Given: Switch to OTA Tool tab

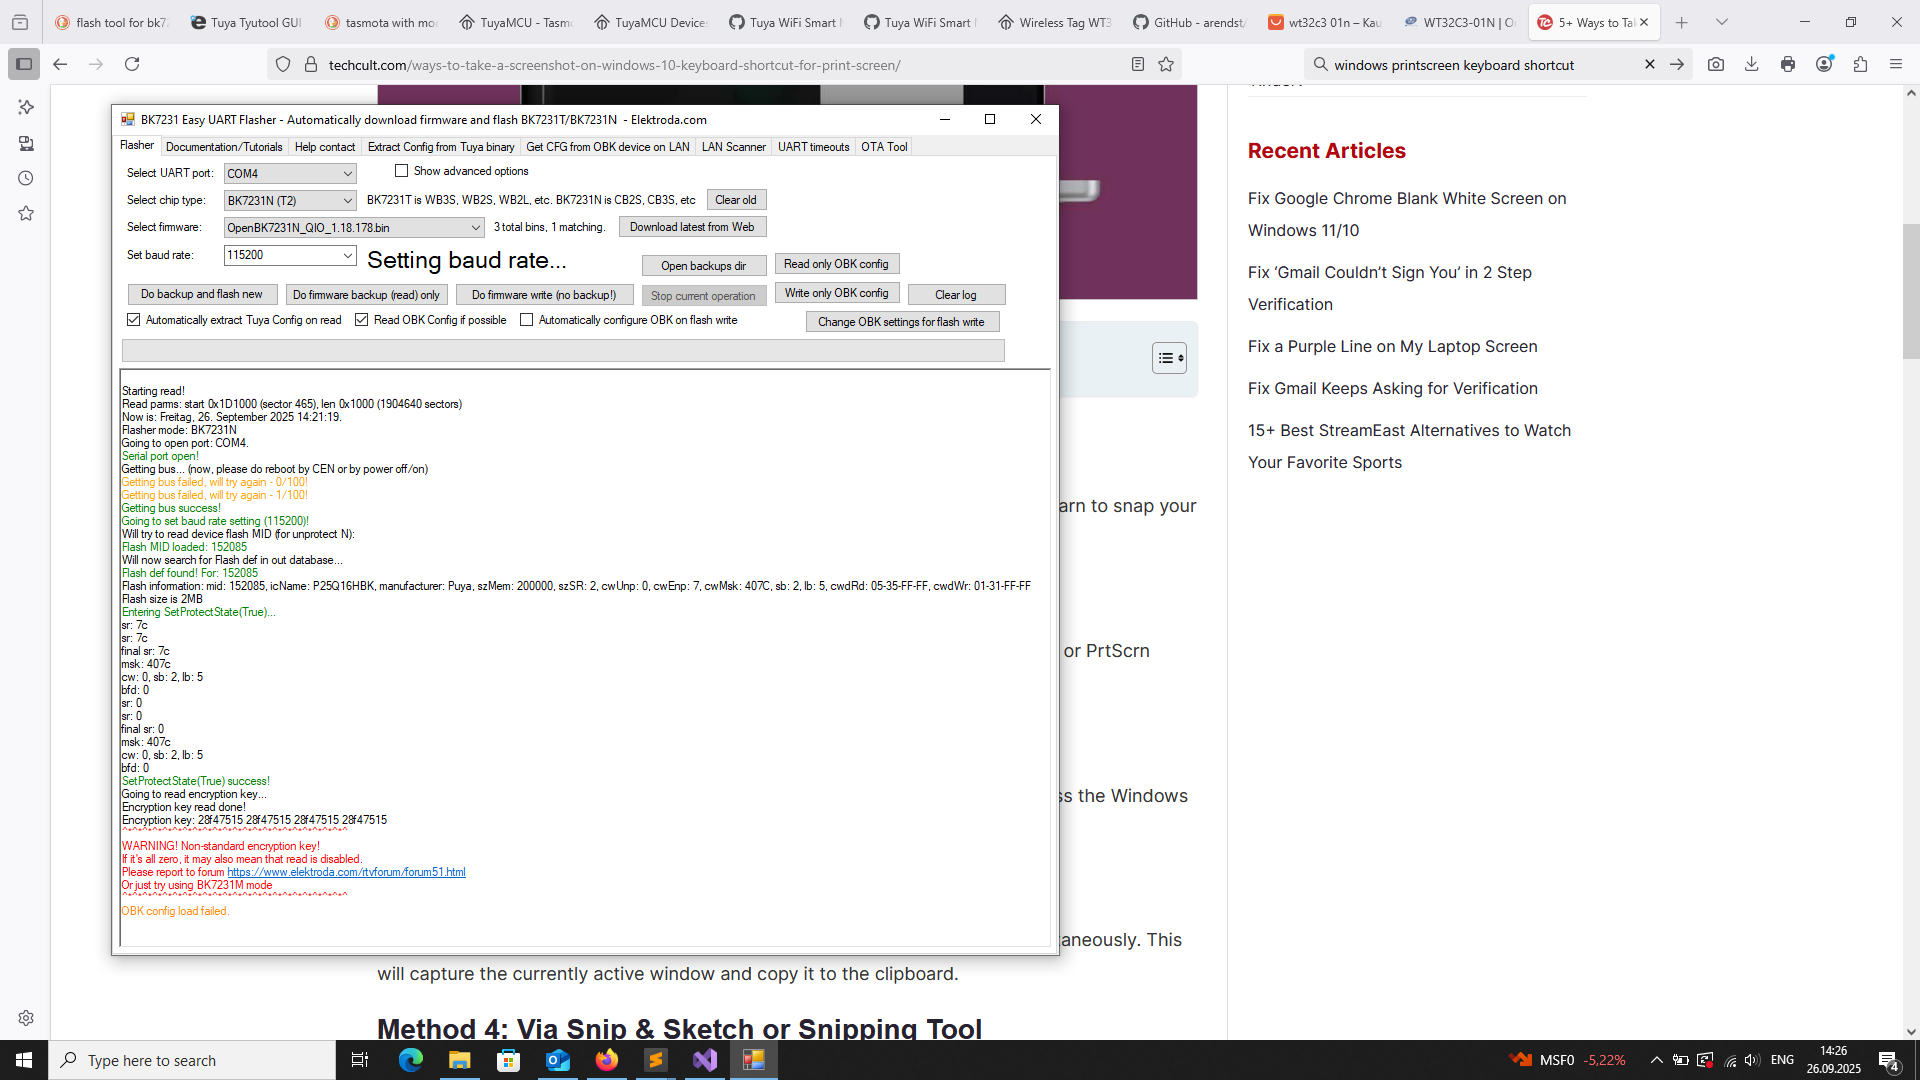Looking at the screenshot, I should click(885, 147).
